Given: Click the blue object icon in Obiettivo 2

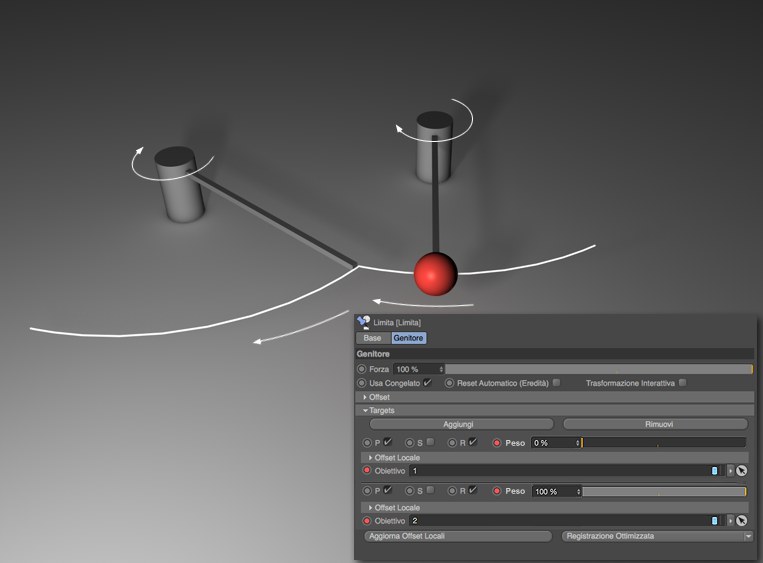Looking at the screenshot, I should pos(714,521).
